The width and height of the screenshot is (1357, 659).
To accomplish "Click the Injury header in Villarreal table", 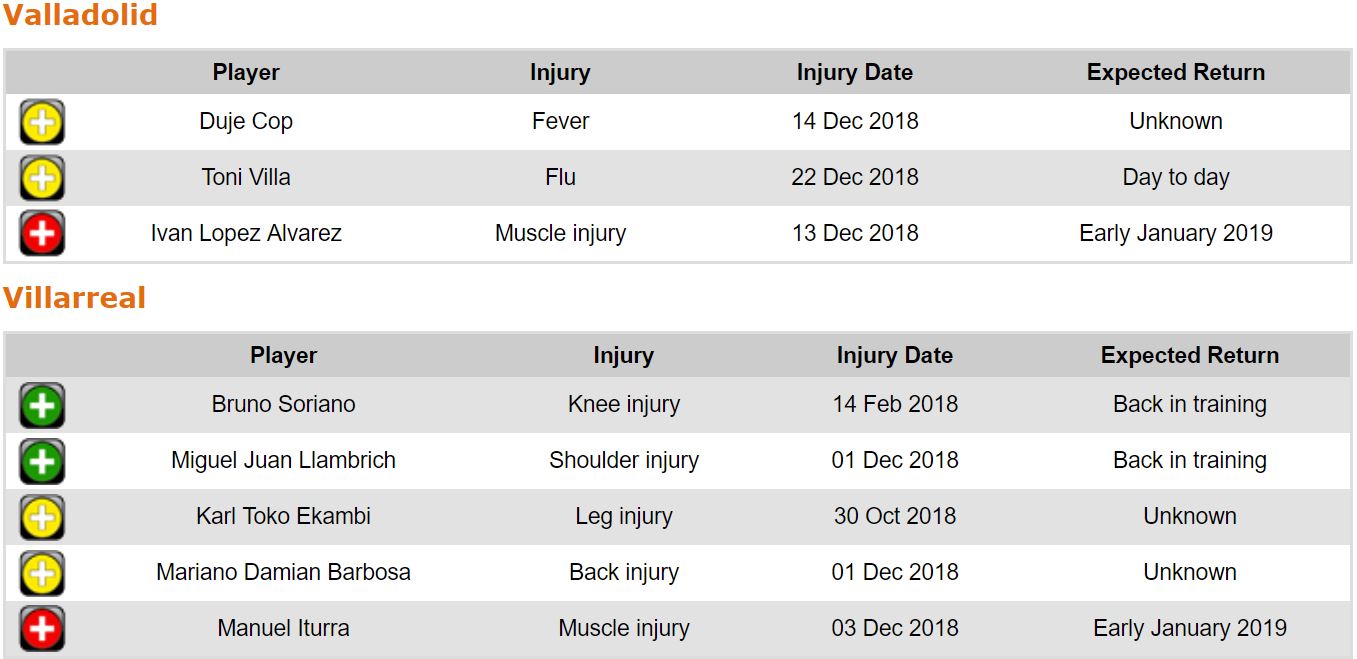I will [623, 355].
